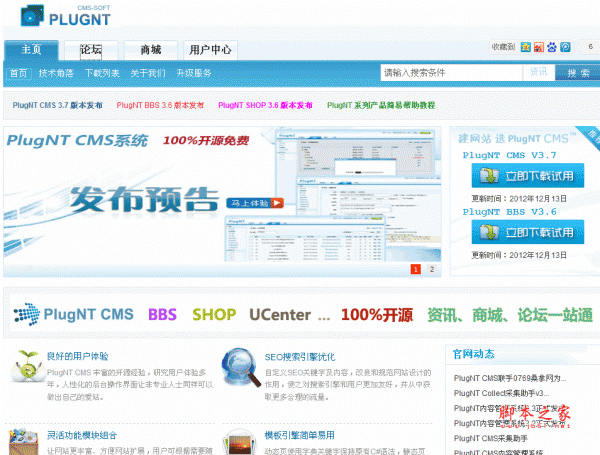Screen dimensions: 600x455
Task: Click the green download arrow on the CMS button
Action: 489,176
